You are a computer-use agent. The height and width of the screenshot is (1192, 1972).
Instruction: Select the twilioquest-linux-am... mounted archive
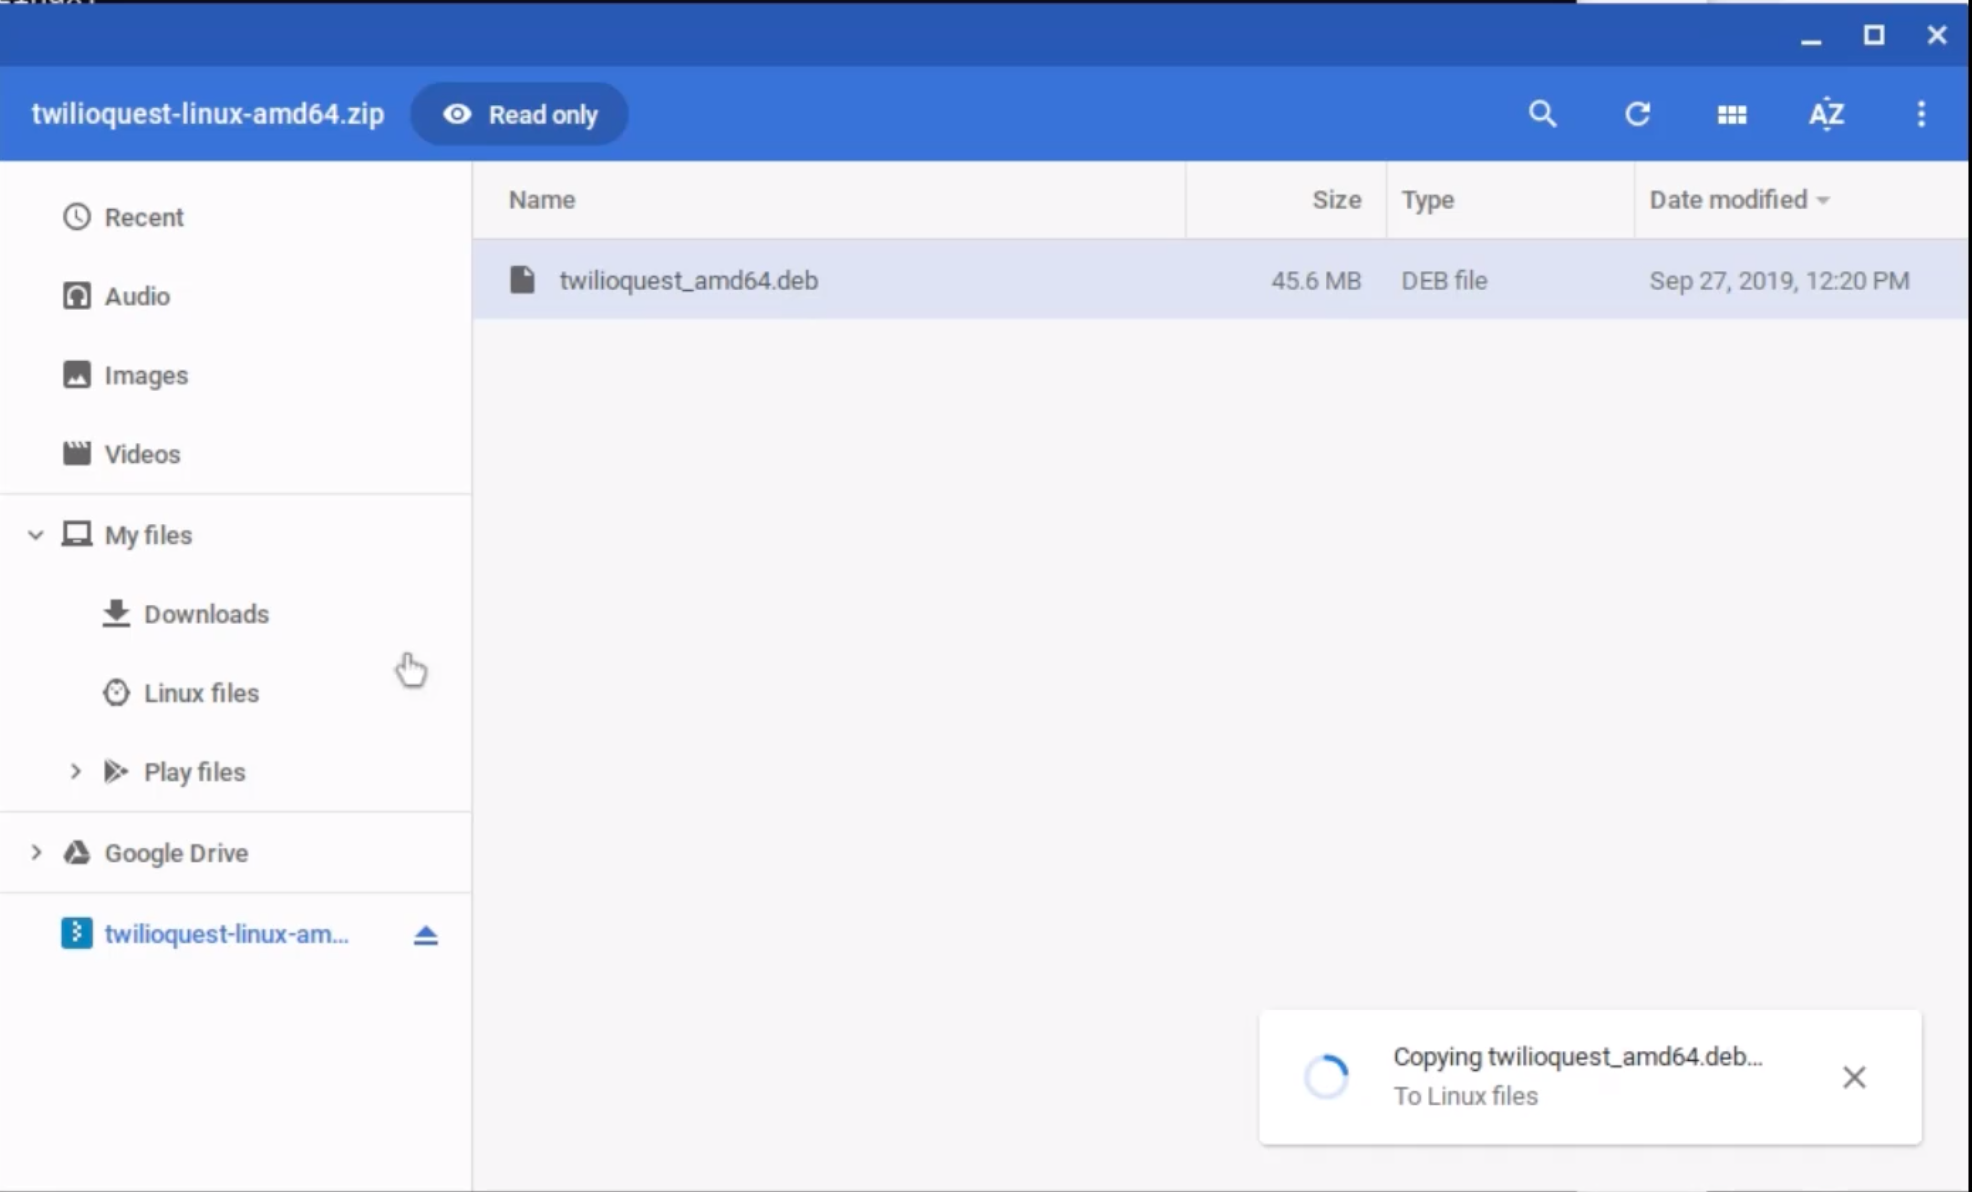pos(226,934)
